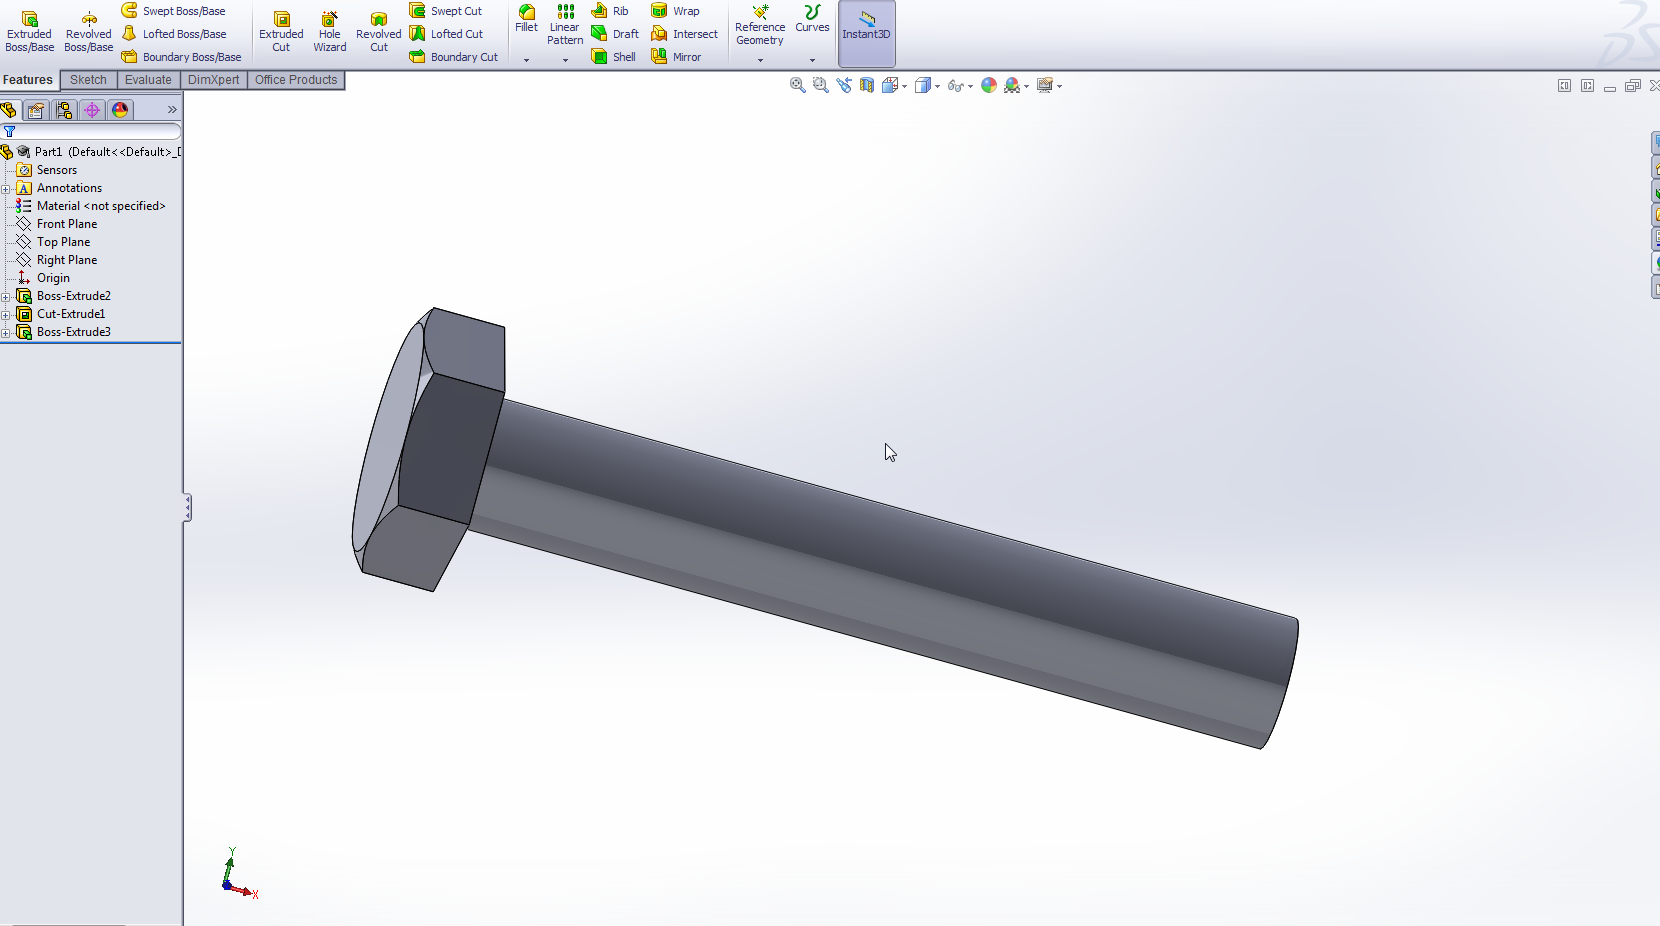Image resolution: width=1660 pixels, height=926 pixels.
Task: Click the Zoom to Fit icon
Action: 798,85
